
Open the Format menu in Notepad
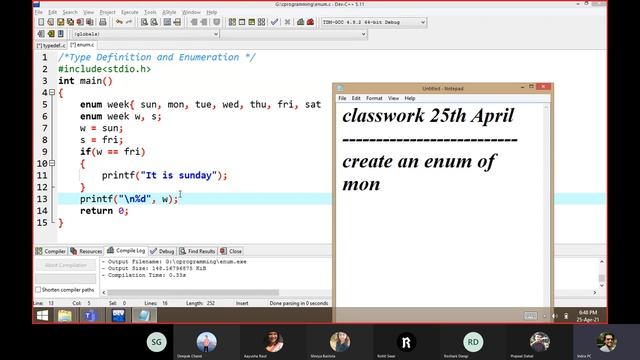374,98
